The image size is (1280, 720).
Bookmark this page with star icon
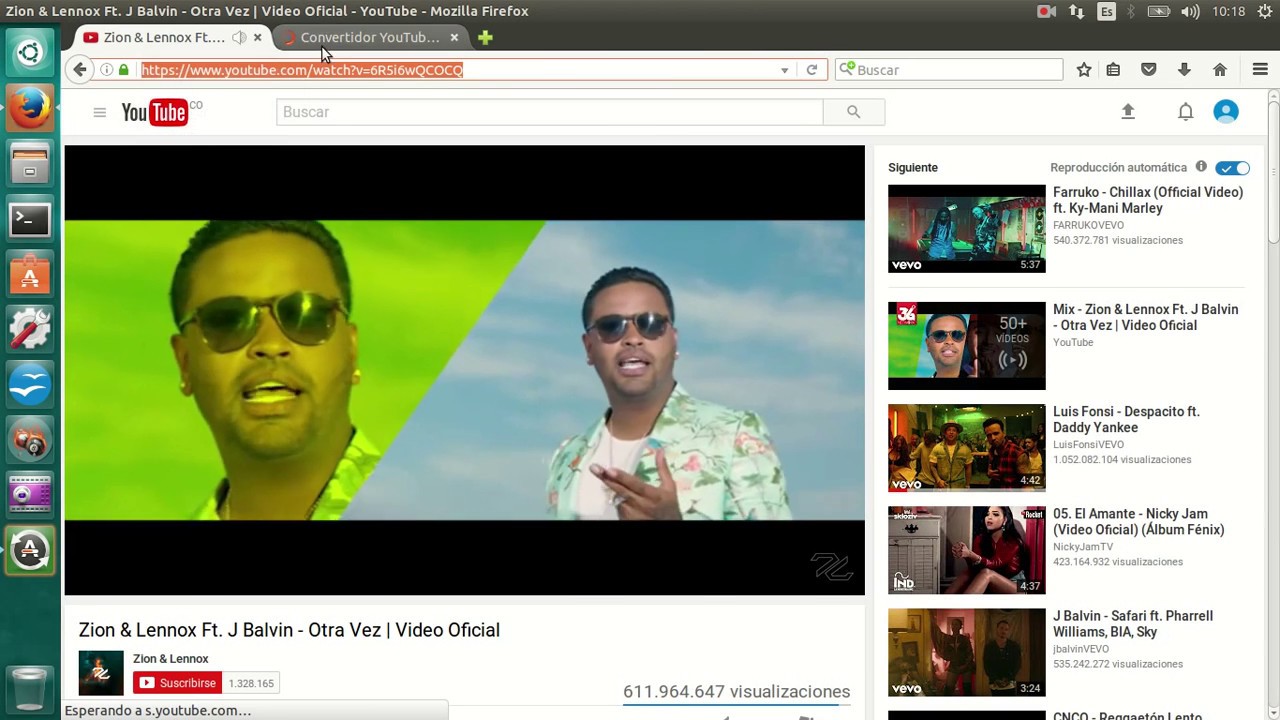tap(1084, 70)
